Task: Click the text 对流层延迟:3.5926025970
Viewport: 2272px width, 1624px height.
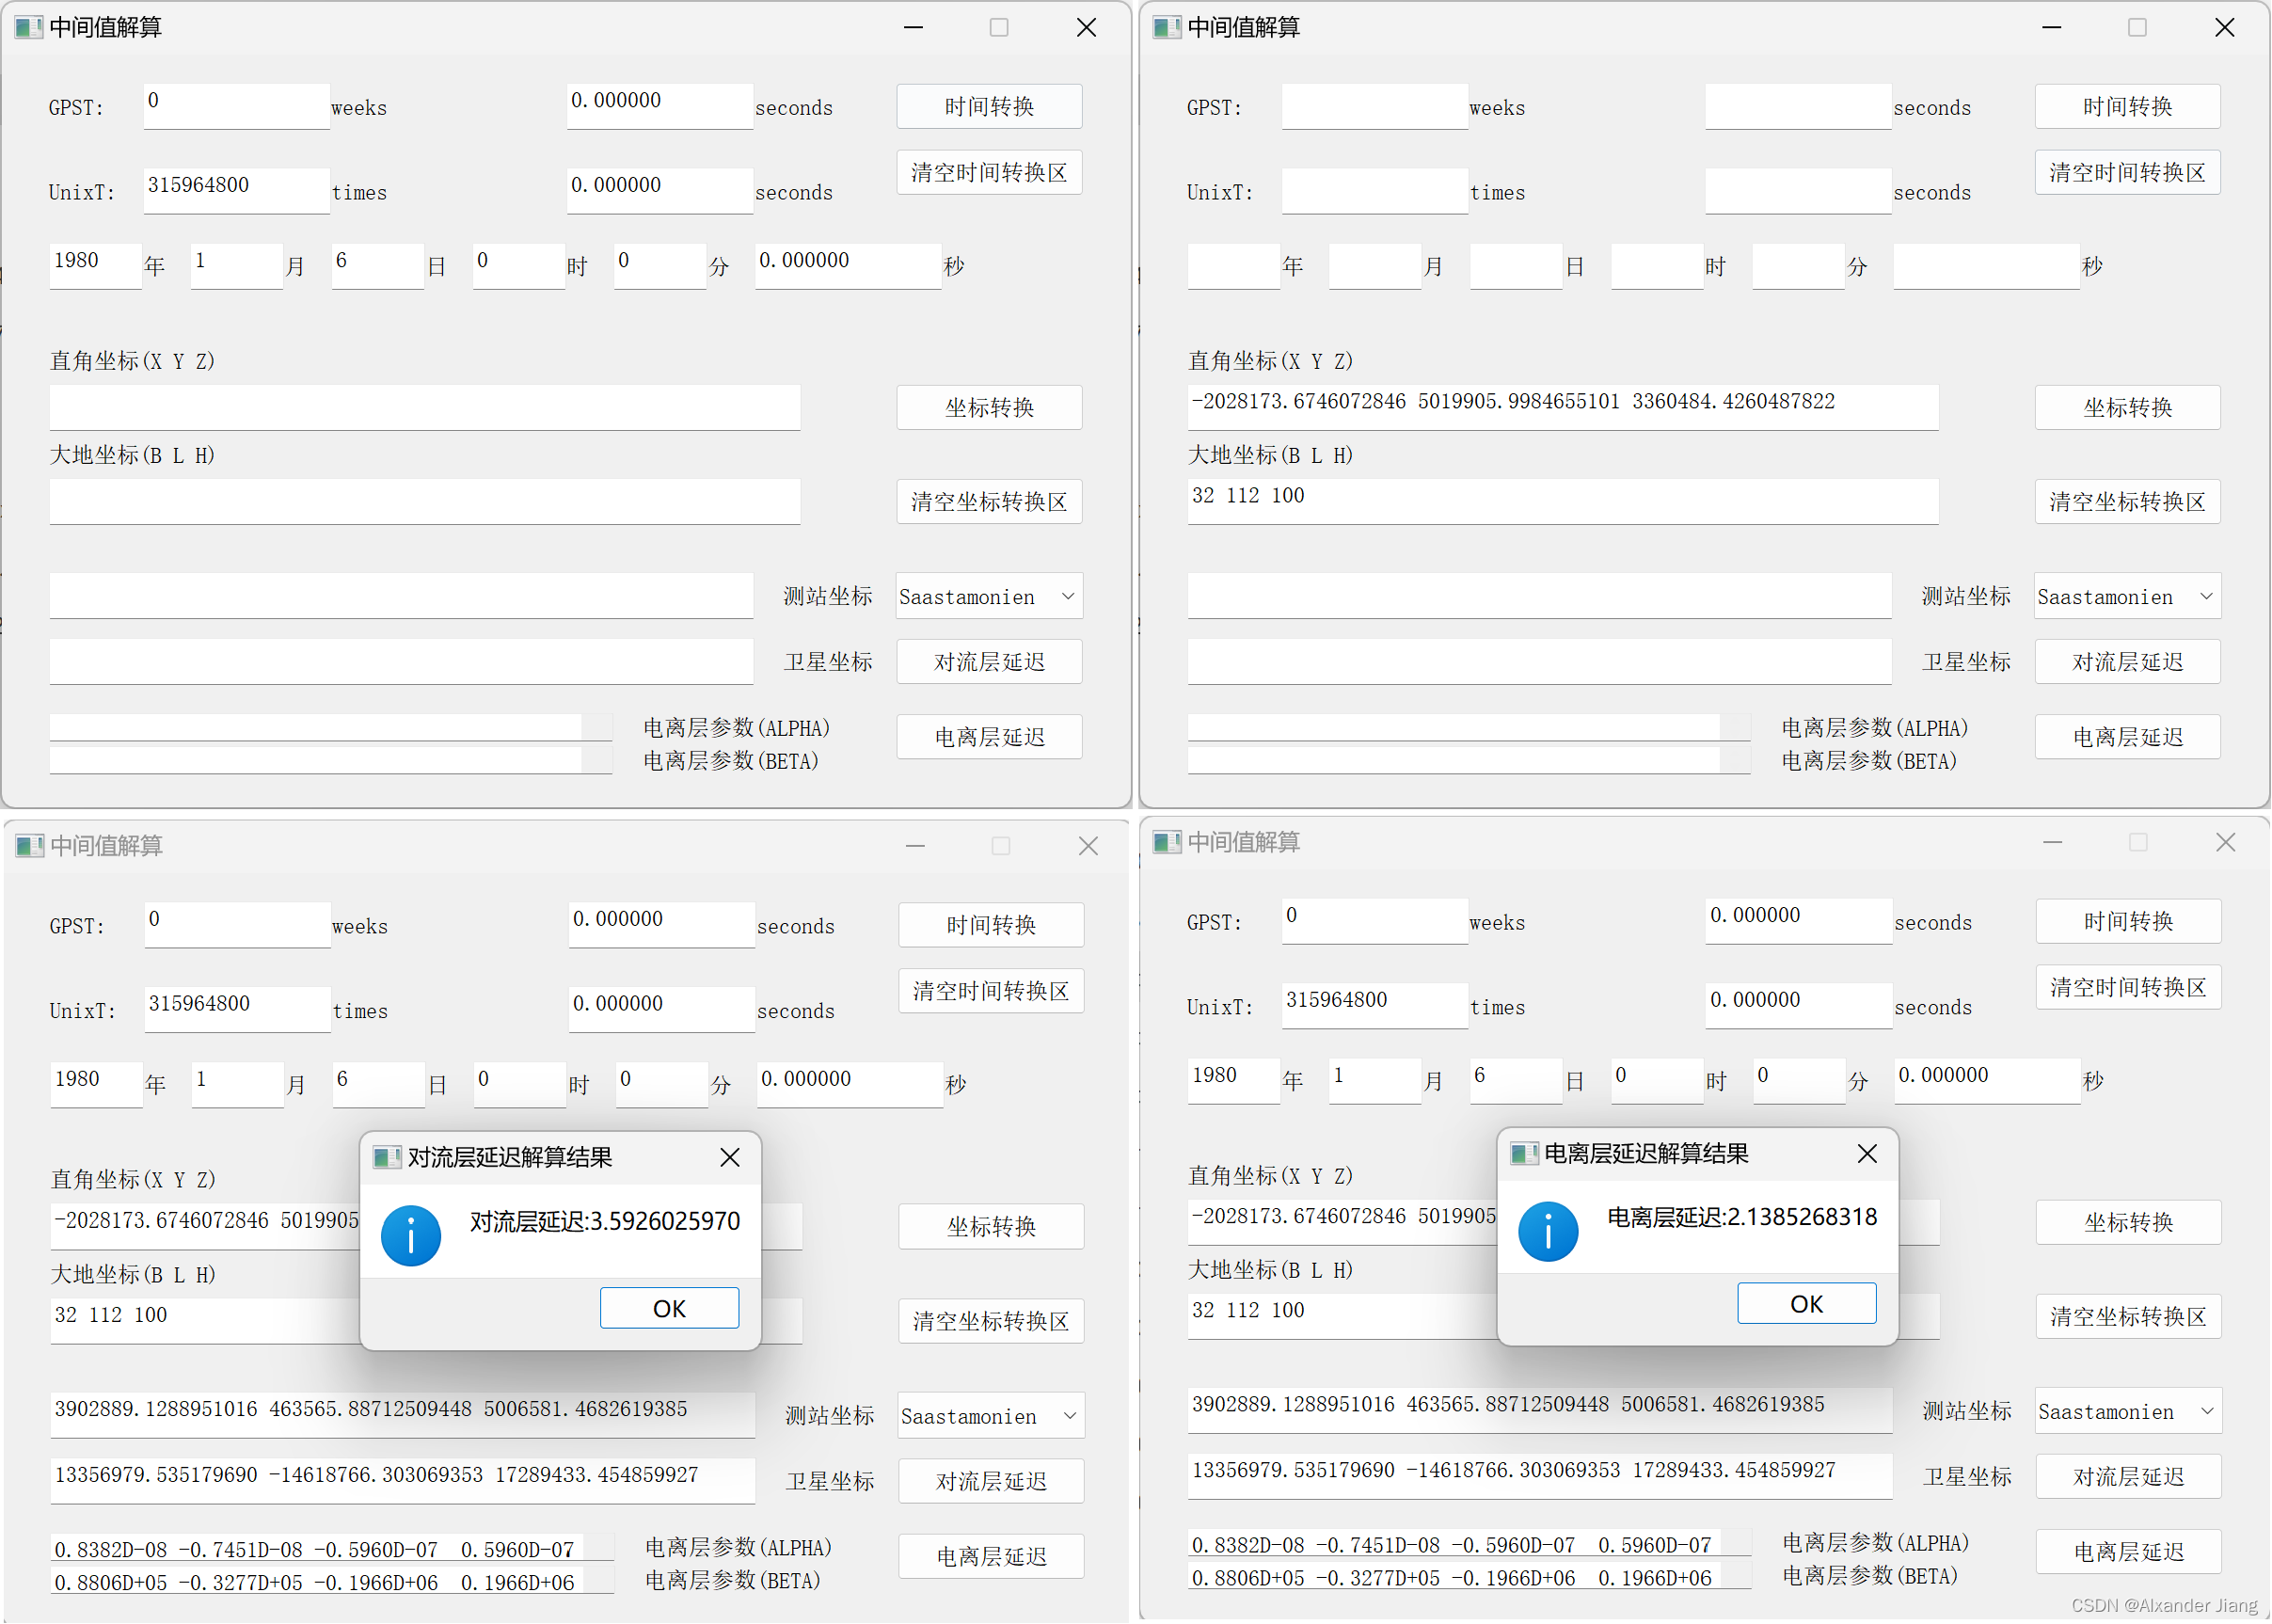Action: [605, 1221]
